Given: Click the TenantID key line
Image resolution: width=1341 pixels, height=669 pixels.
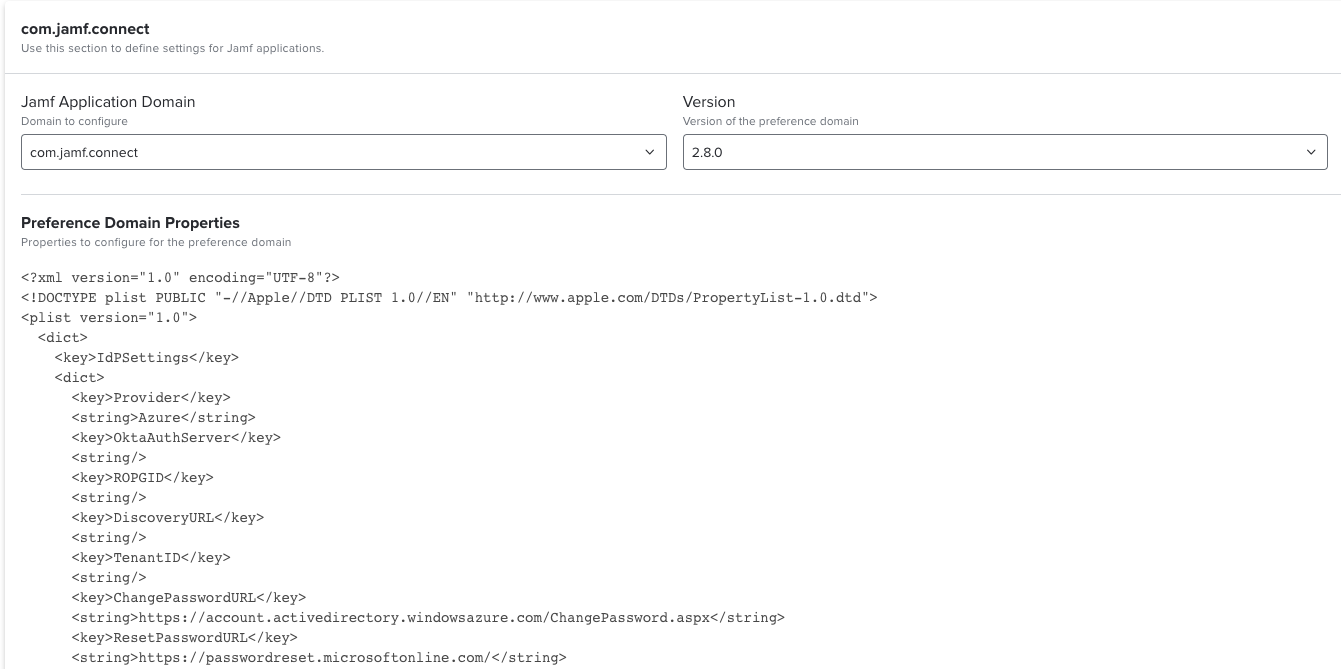Looking at the screenshot, I should [151, 557].
